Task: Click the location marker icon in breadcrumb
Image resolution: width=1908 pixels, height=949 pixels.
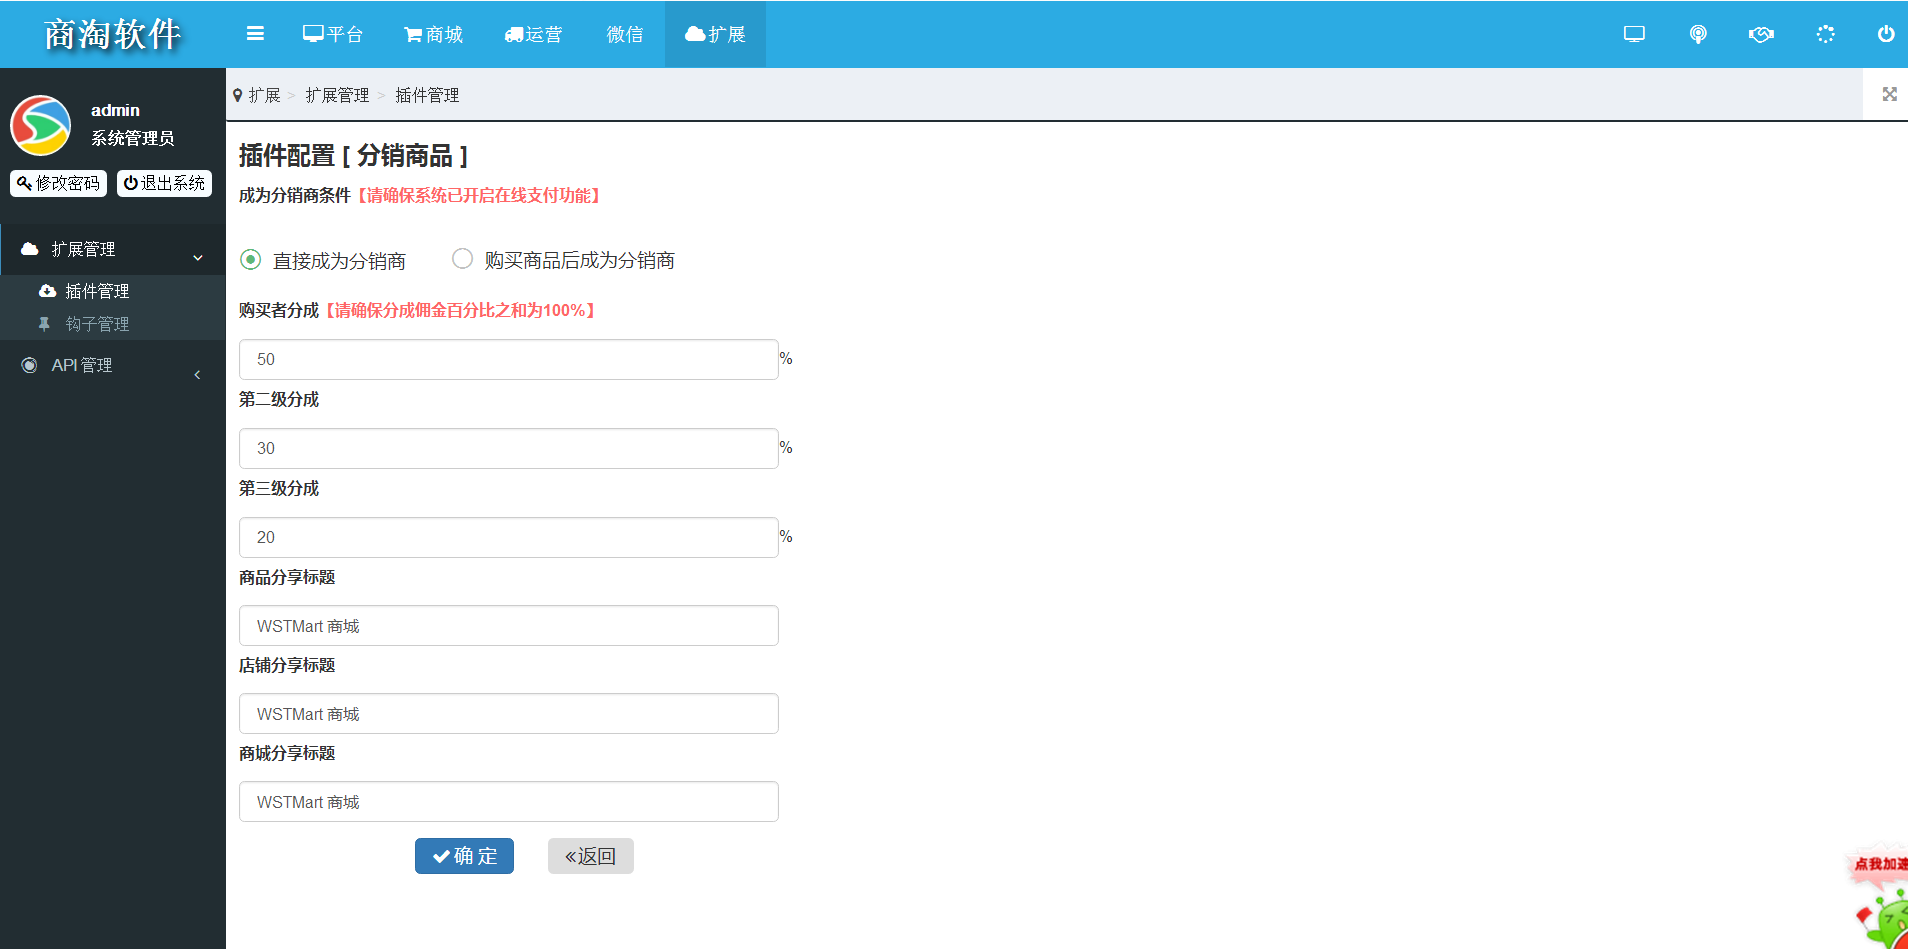Action: 237,95
